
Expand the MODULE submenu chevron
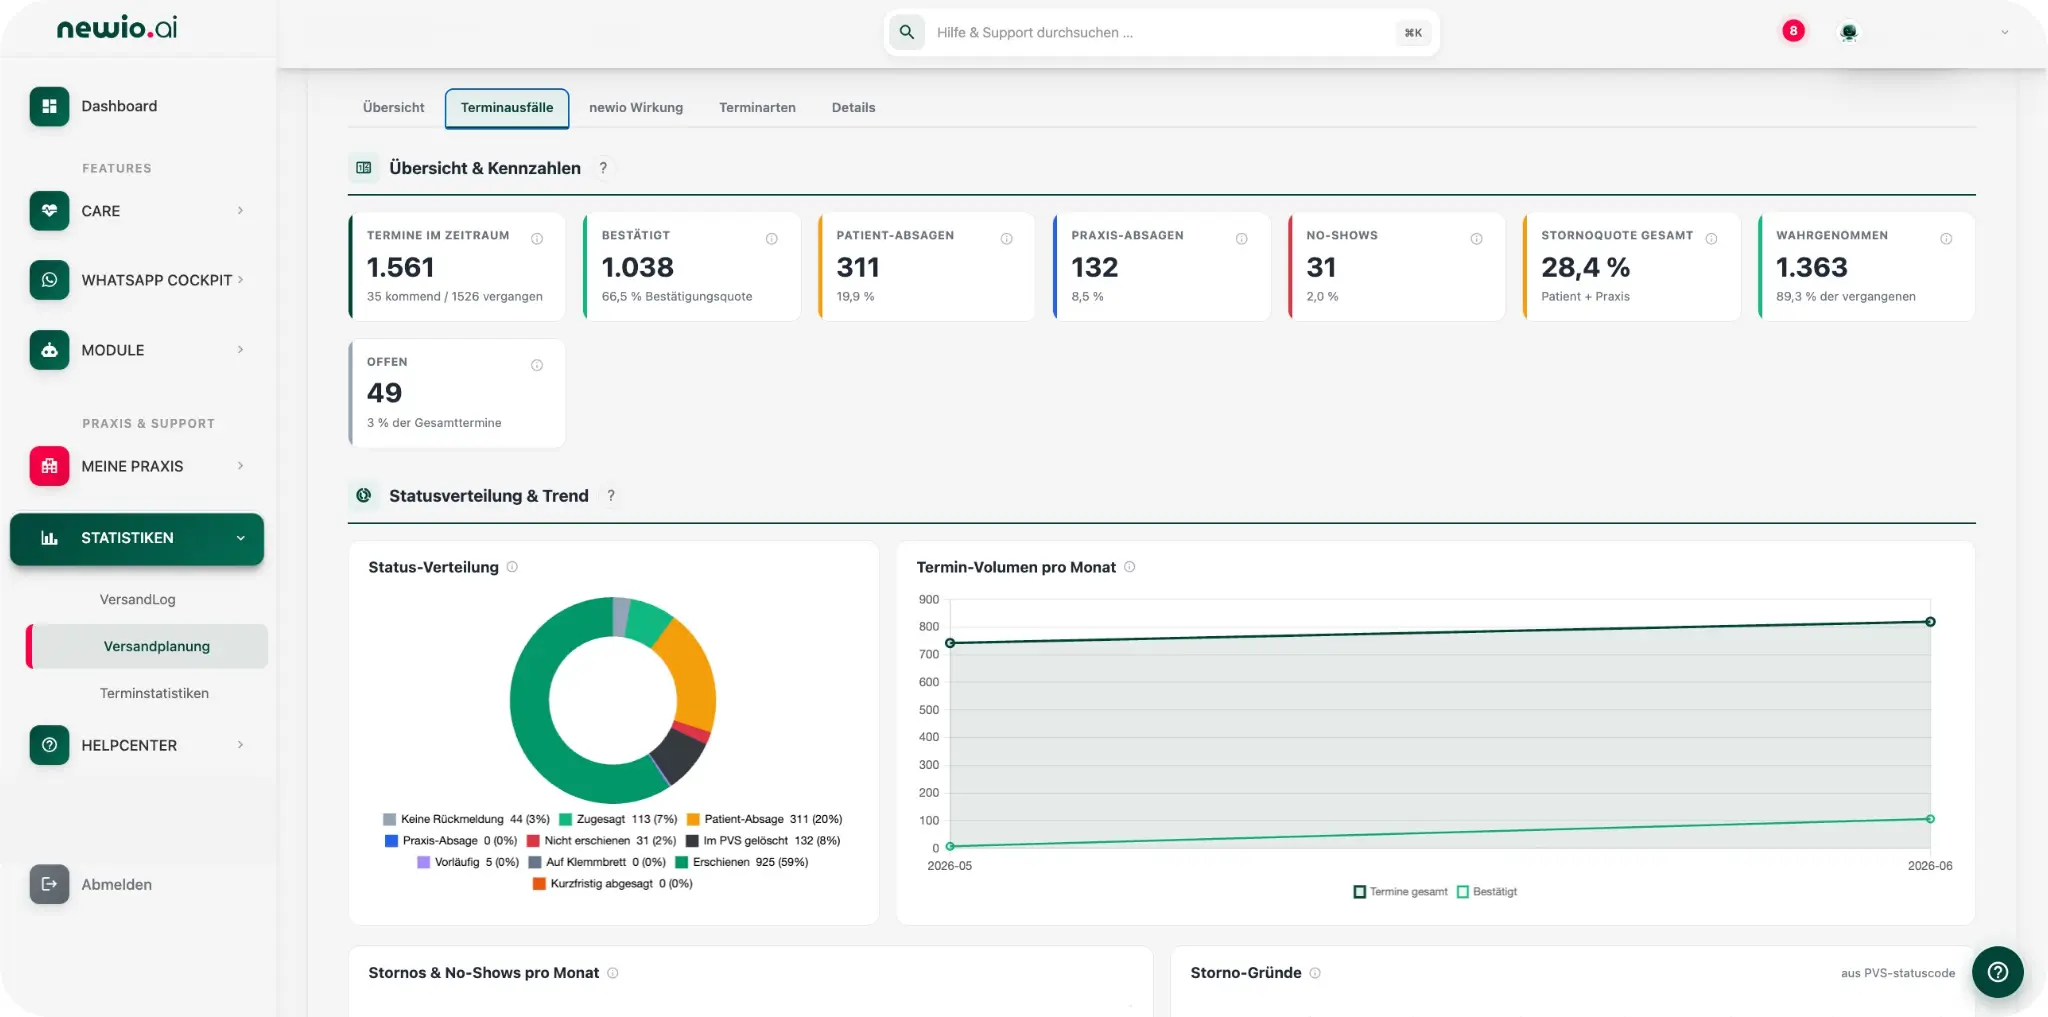(x=241, y=350)
